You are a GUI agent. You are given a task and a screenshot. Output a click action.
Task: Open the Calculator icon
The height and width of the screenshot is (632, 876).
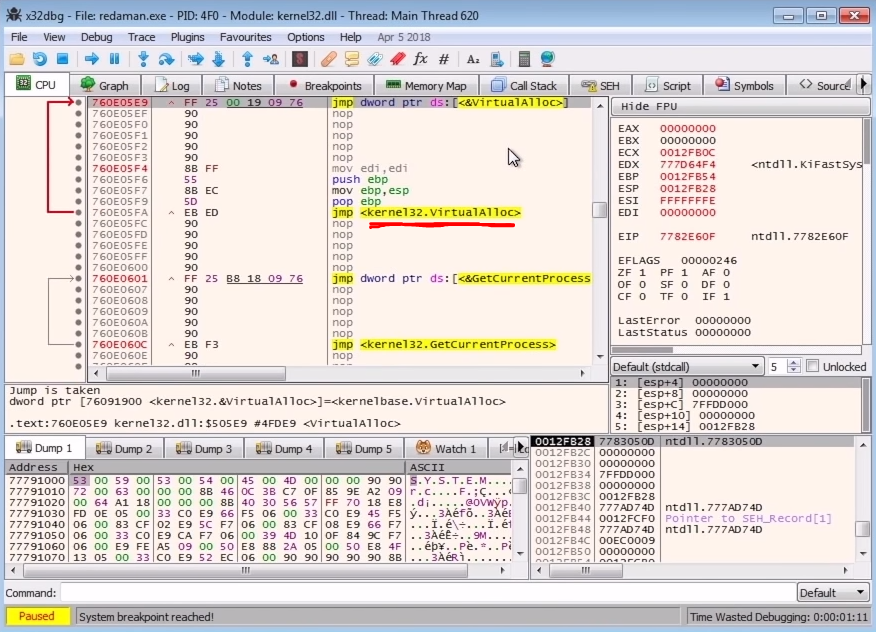click(x=524, y=59)
